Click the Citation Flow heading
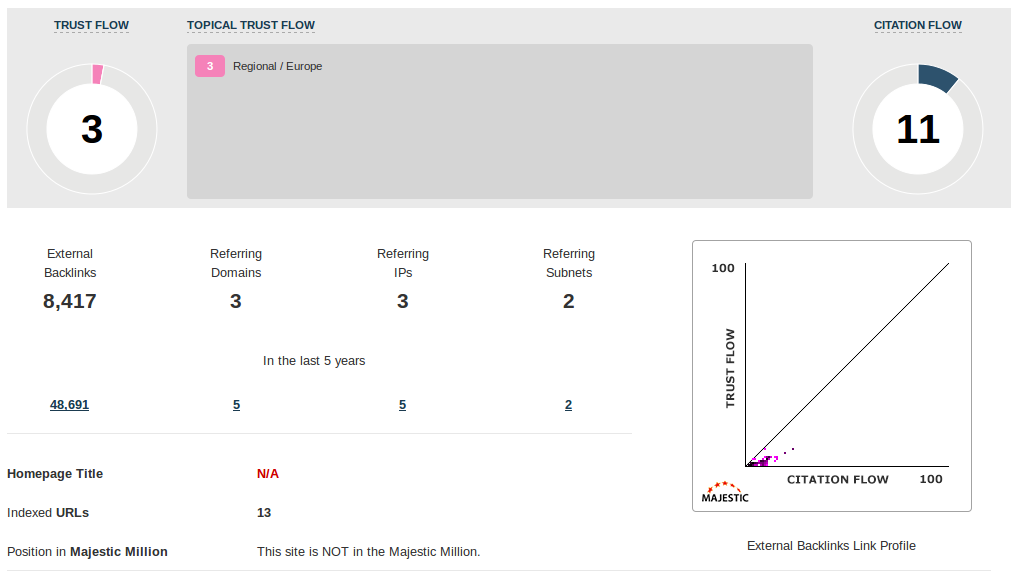This screenshot has height=574, width=1024. click(917, 25)
